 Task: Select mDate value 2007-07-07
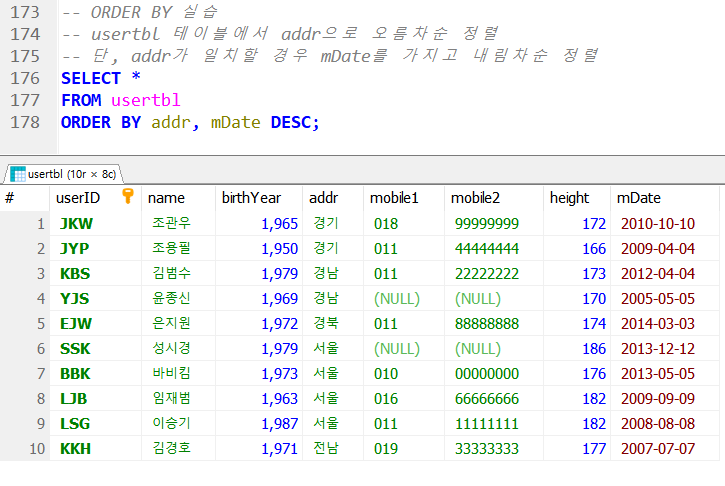coord(657,449)
